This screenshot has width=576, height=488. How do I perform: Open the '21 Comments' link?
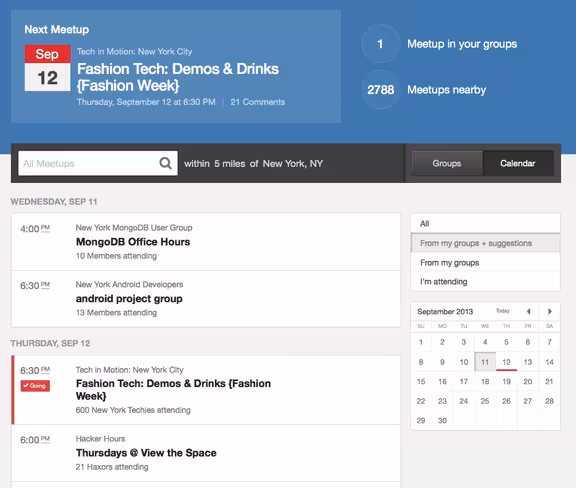point(258,102)
